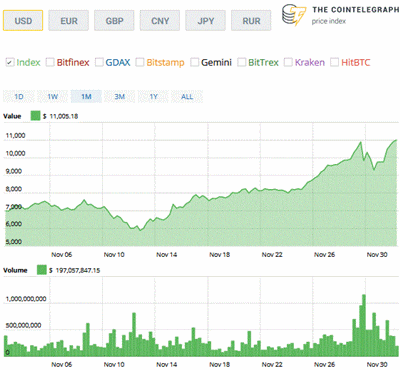Click the 5,000 price axis label
Screen dimensions: 400x370
pos(14,242)
